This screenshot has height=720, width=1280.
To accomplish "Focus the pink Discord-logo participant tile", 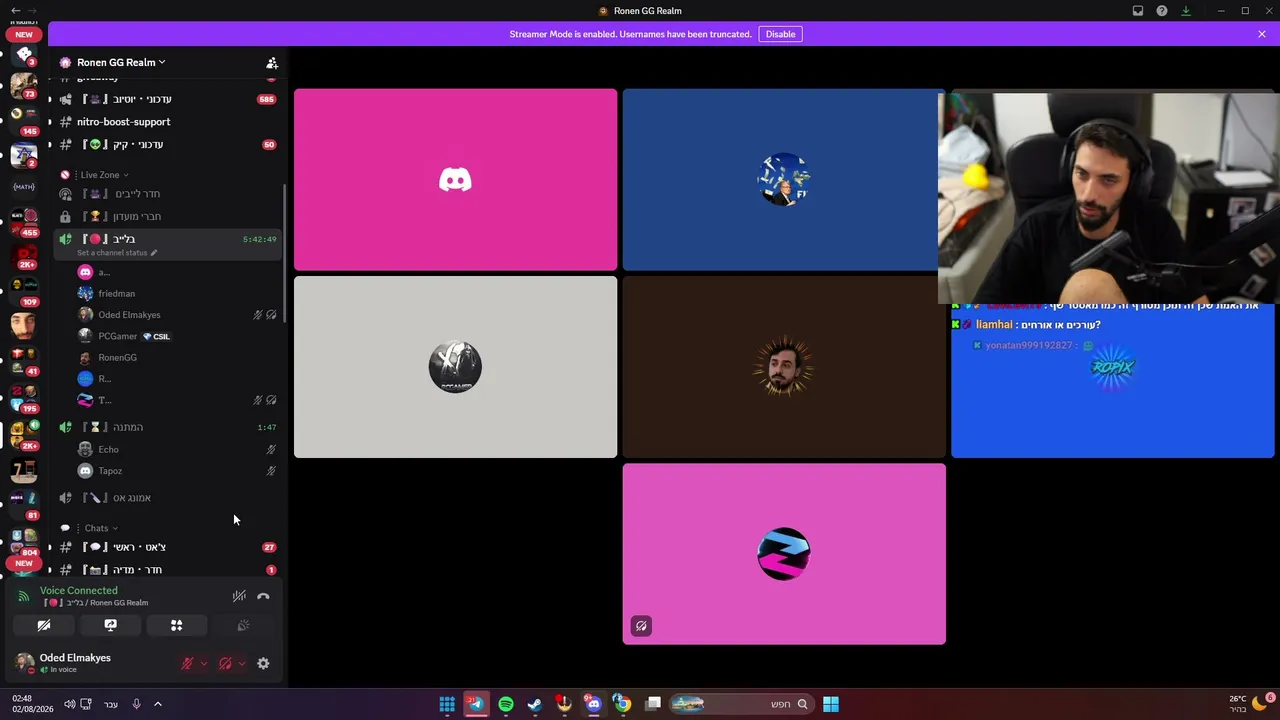I will [455, 180].
